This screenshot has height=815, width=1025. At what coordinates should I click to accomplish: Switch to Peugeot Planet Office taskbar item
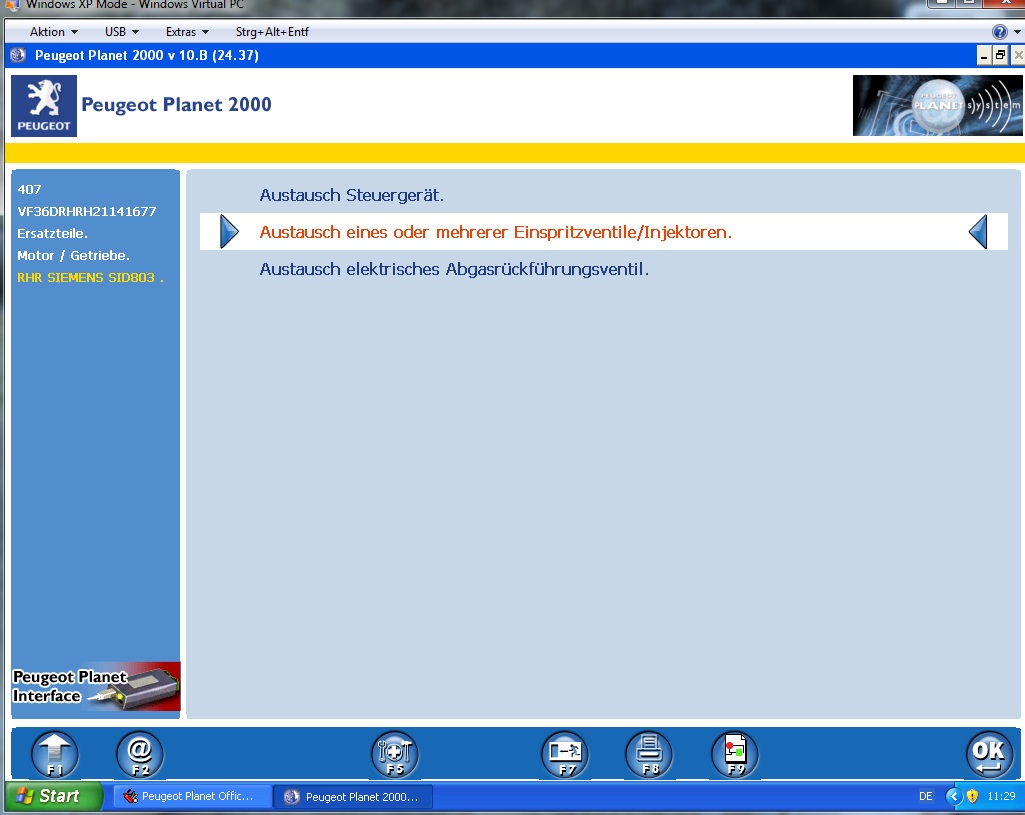tap(194, 796)
